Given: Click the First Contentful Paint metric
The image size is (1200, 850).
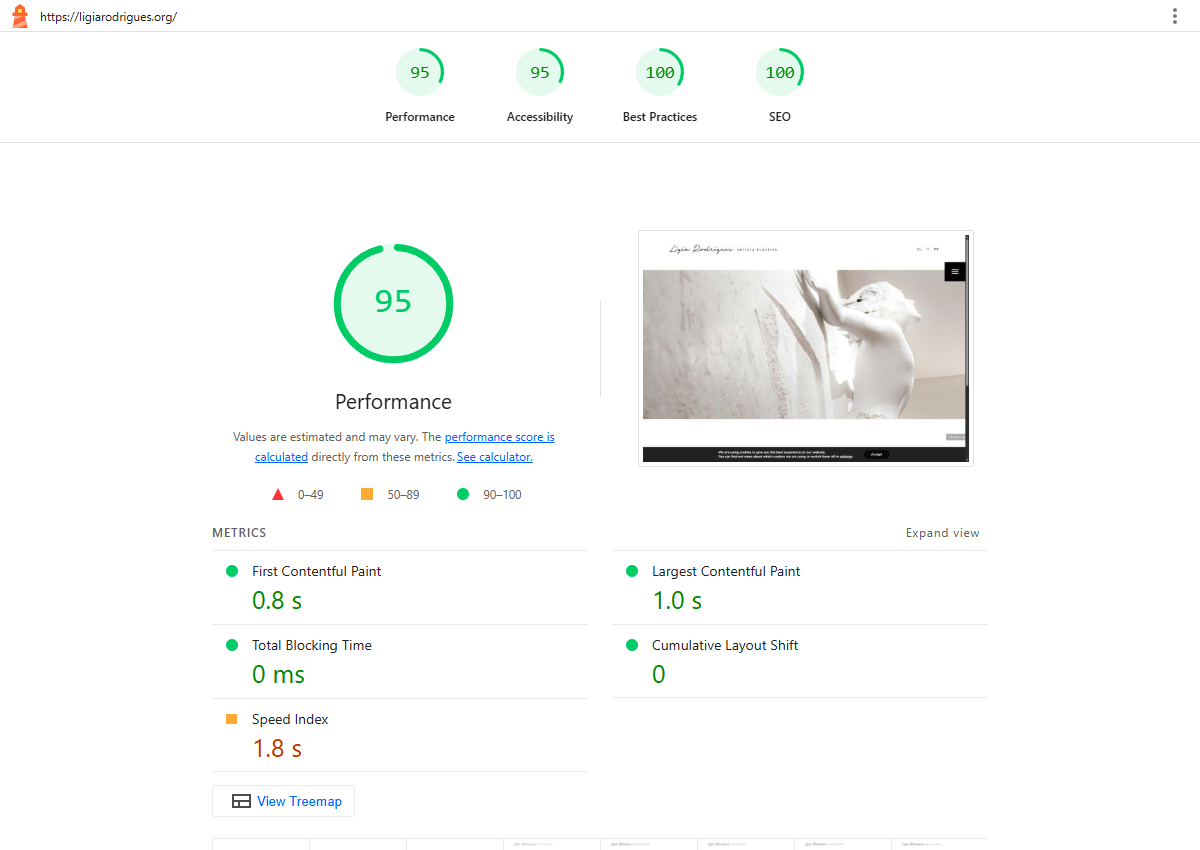Looking at the screenshot, I should [x=400, y=588].
